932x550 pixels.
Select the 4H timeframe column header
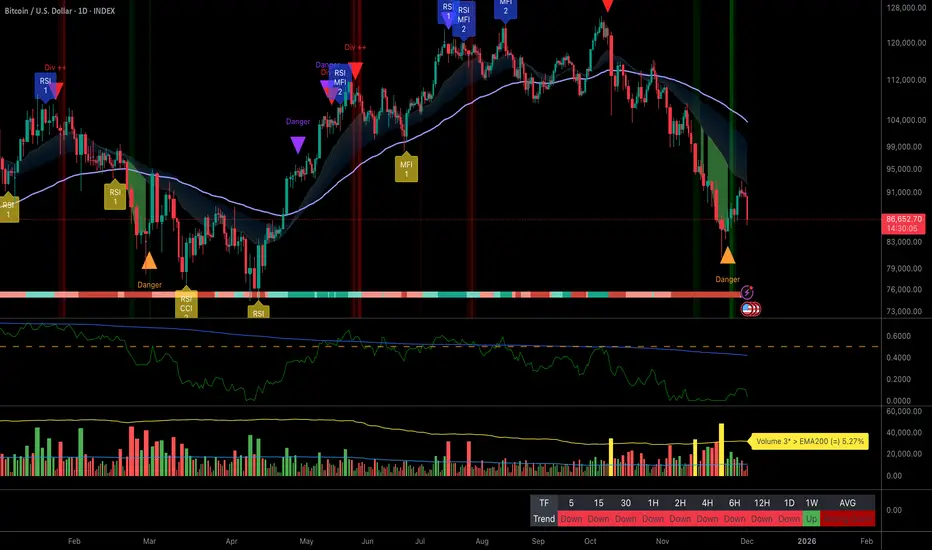707,503
